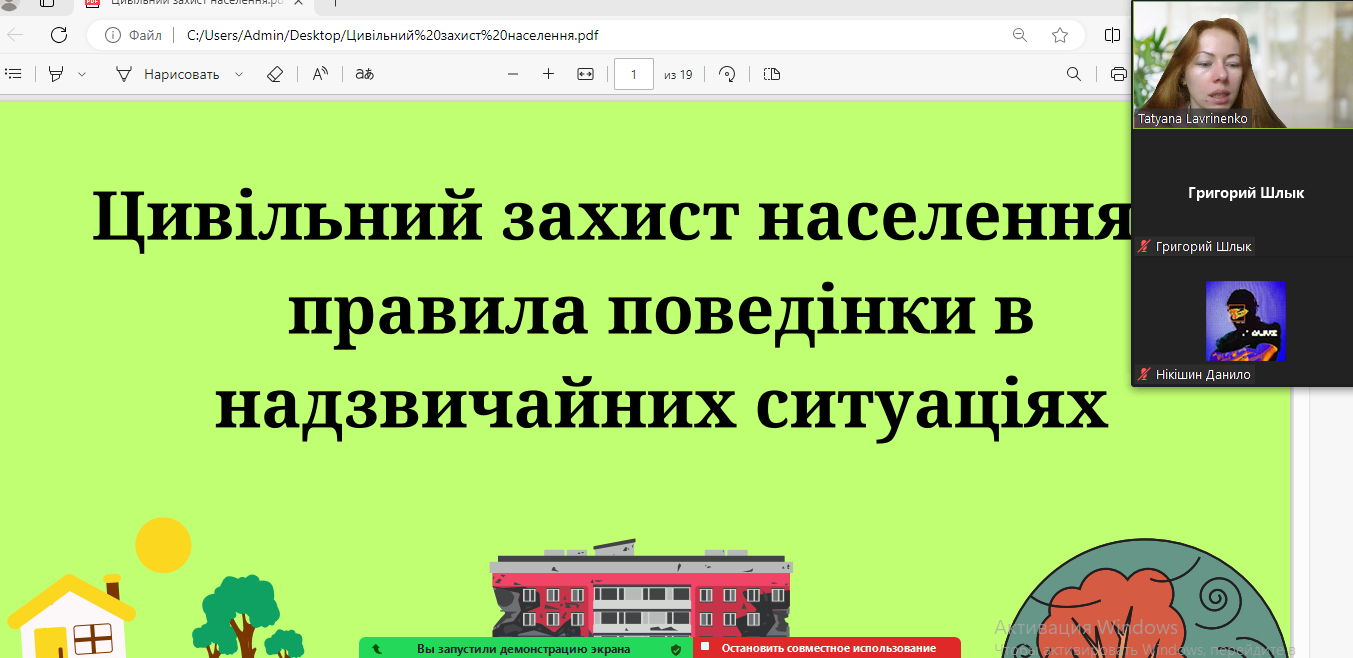Viewport: 1353px width, 658px height.
Task: Click Остановить совместное использование button
Action: (x=828, y=648)
